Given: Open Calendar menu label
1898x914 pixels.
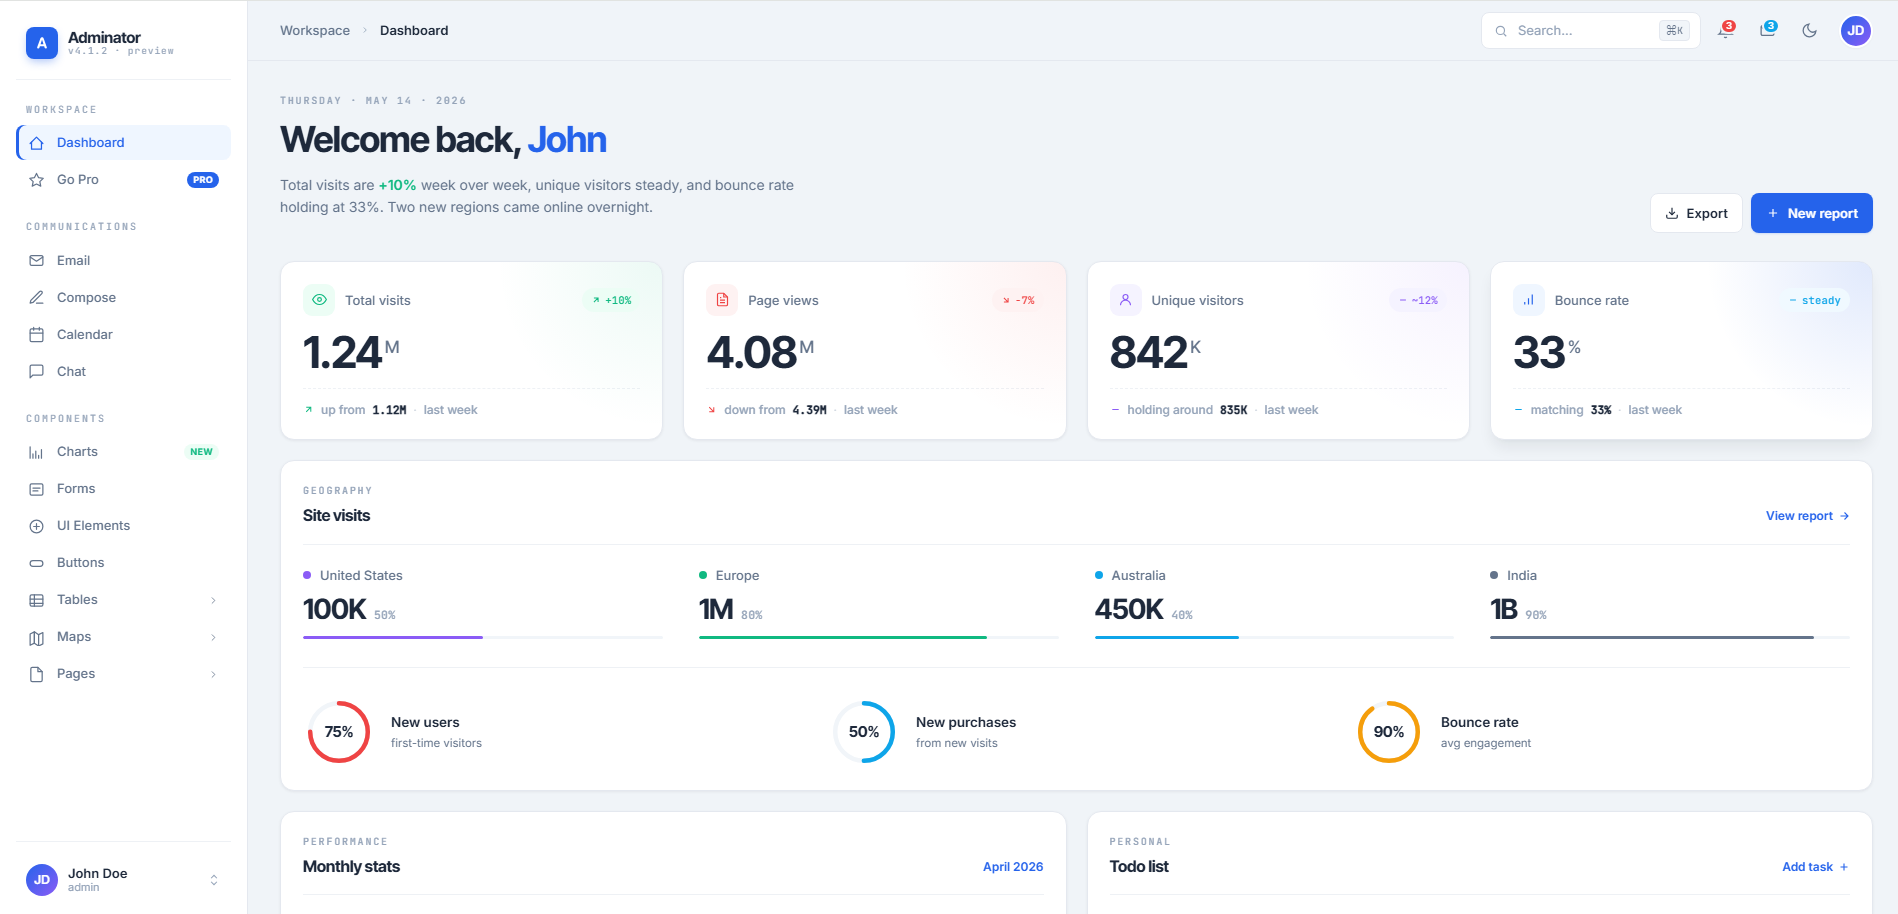Looking at the screenshot, I should tap(85, 335).
